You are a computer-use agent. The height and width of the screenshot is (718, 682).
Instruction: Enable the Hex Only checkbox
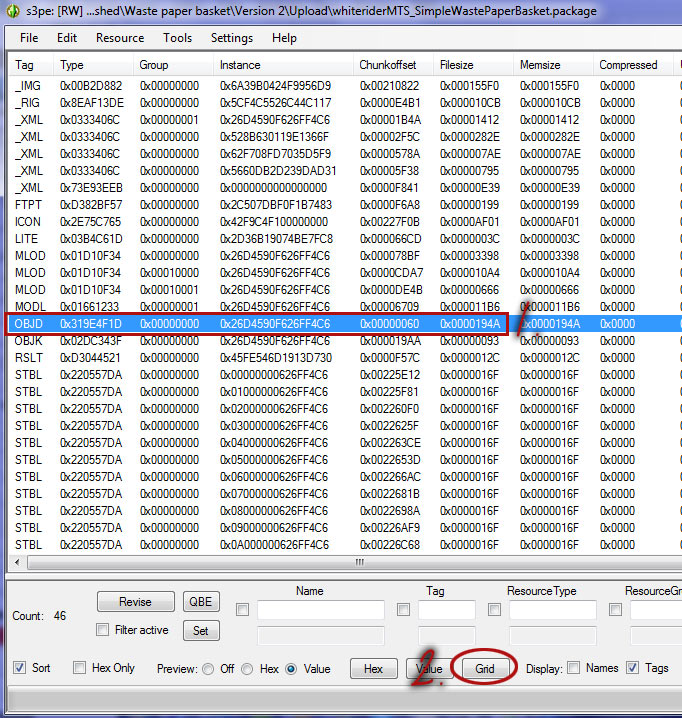[80, 668]
